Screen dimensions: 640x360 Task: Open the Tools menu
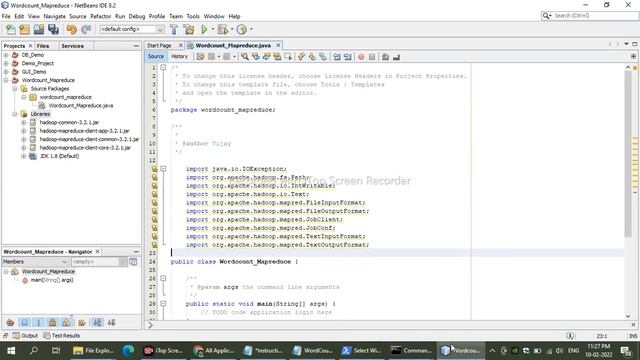pos(193,16)
